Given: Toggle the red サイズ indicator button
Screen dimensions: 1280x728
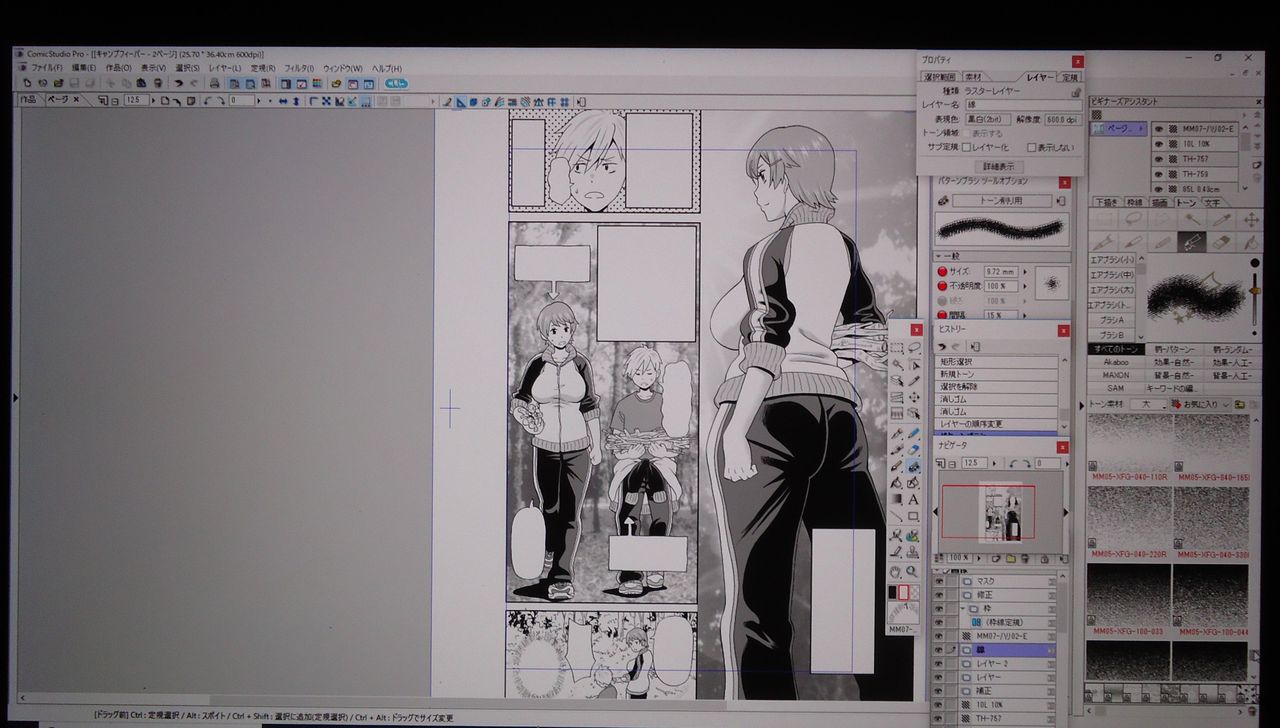Looking at the screenshot, I should tap(942, 271).
